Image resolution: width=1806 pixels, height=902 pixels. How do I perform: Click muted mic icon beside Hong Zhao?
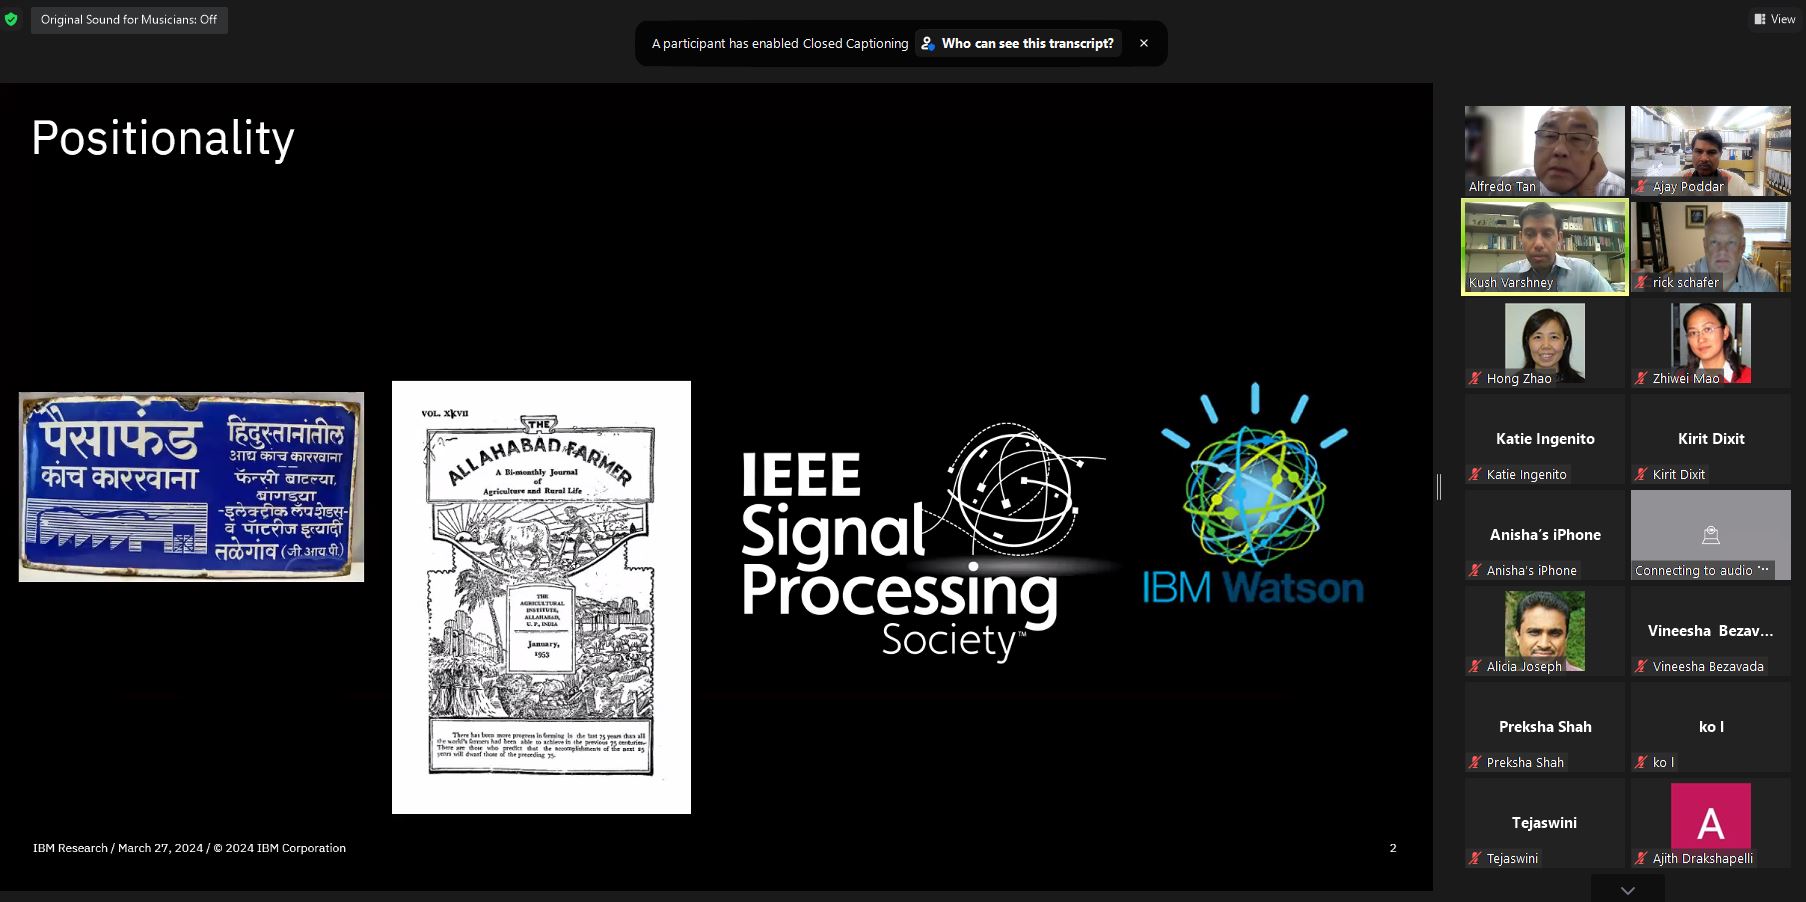tap(1475, 379)
